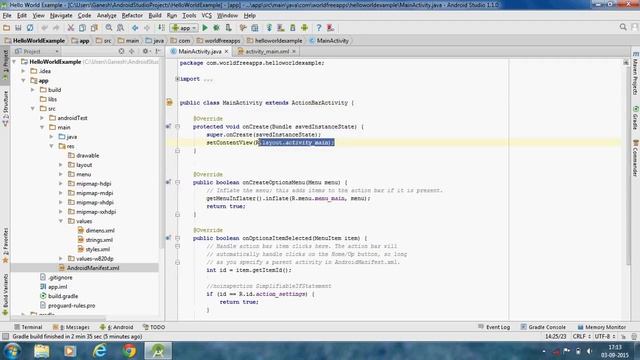Navigate back with the blue arrow icon

[135, 28]
